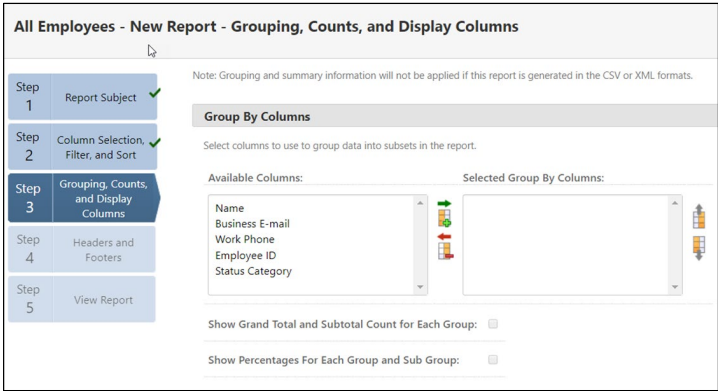Go to Step 2 Column Selection, Filter, and Sort
Image resolution: width=718 pixels, height=391 pixels.
point(82,147)
